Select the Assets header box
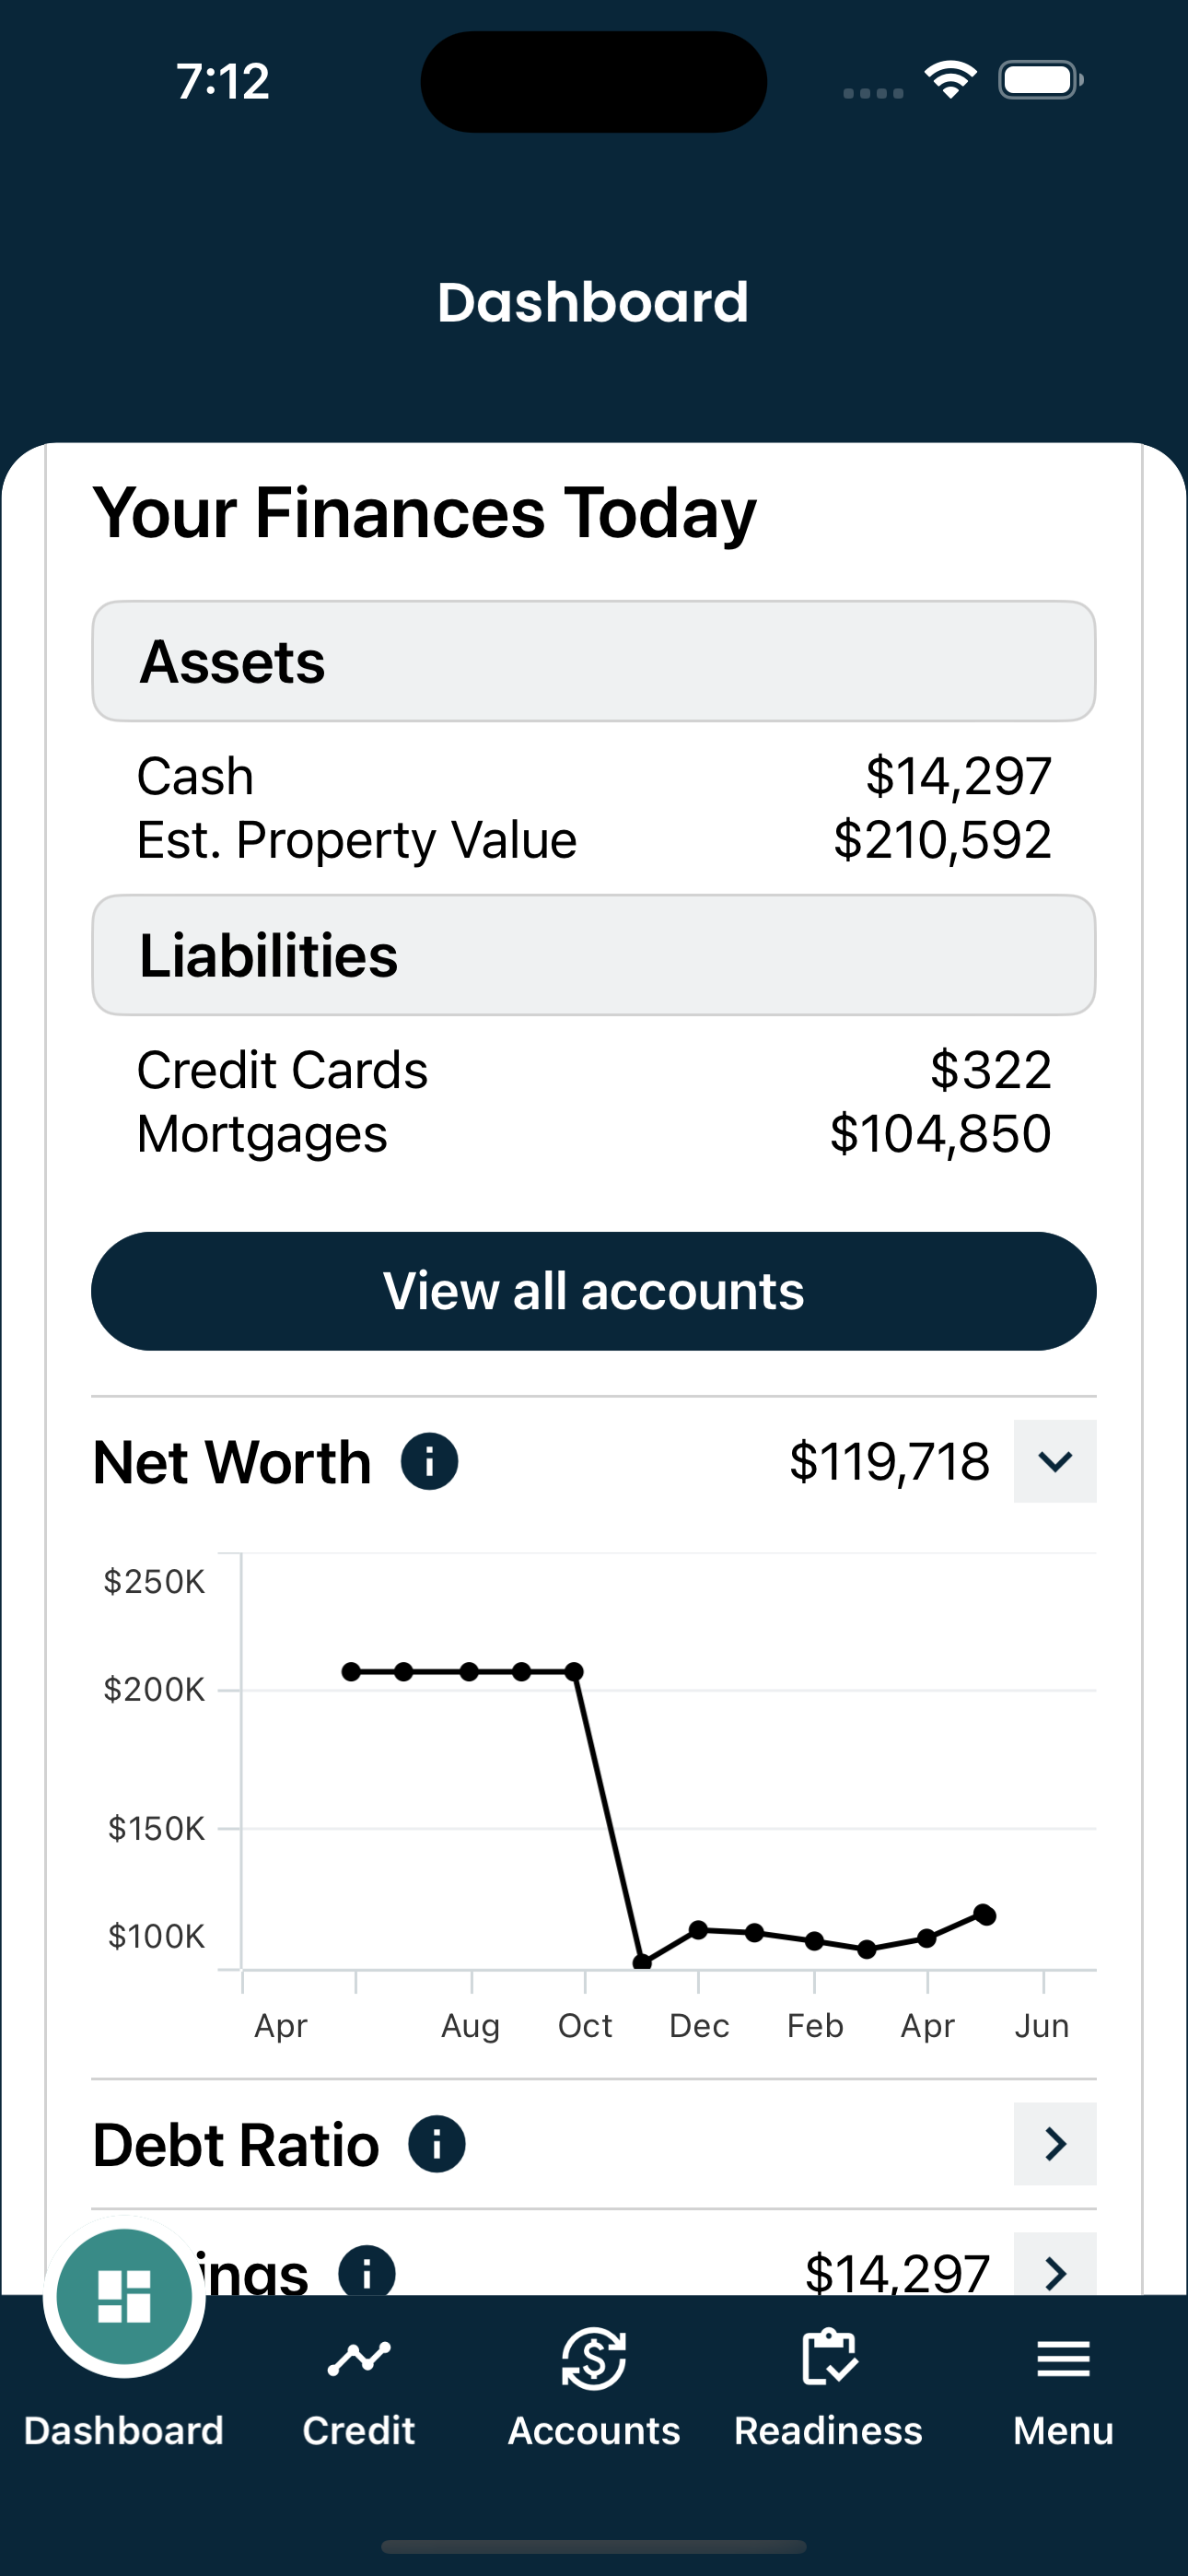Viewport: 1188px width, 2576px height. pyautogui.click(x=594, y=661)
